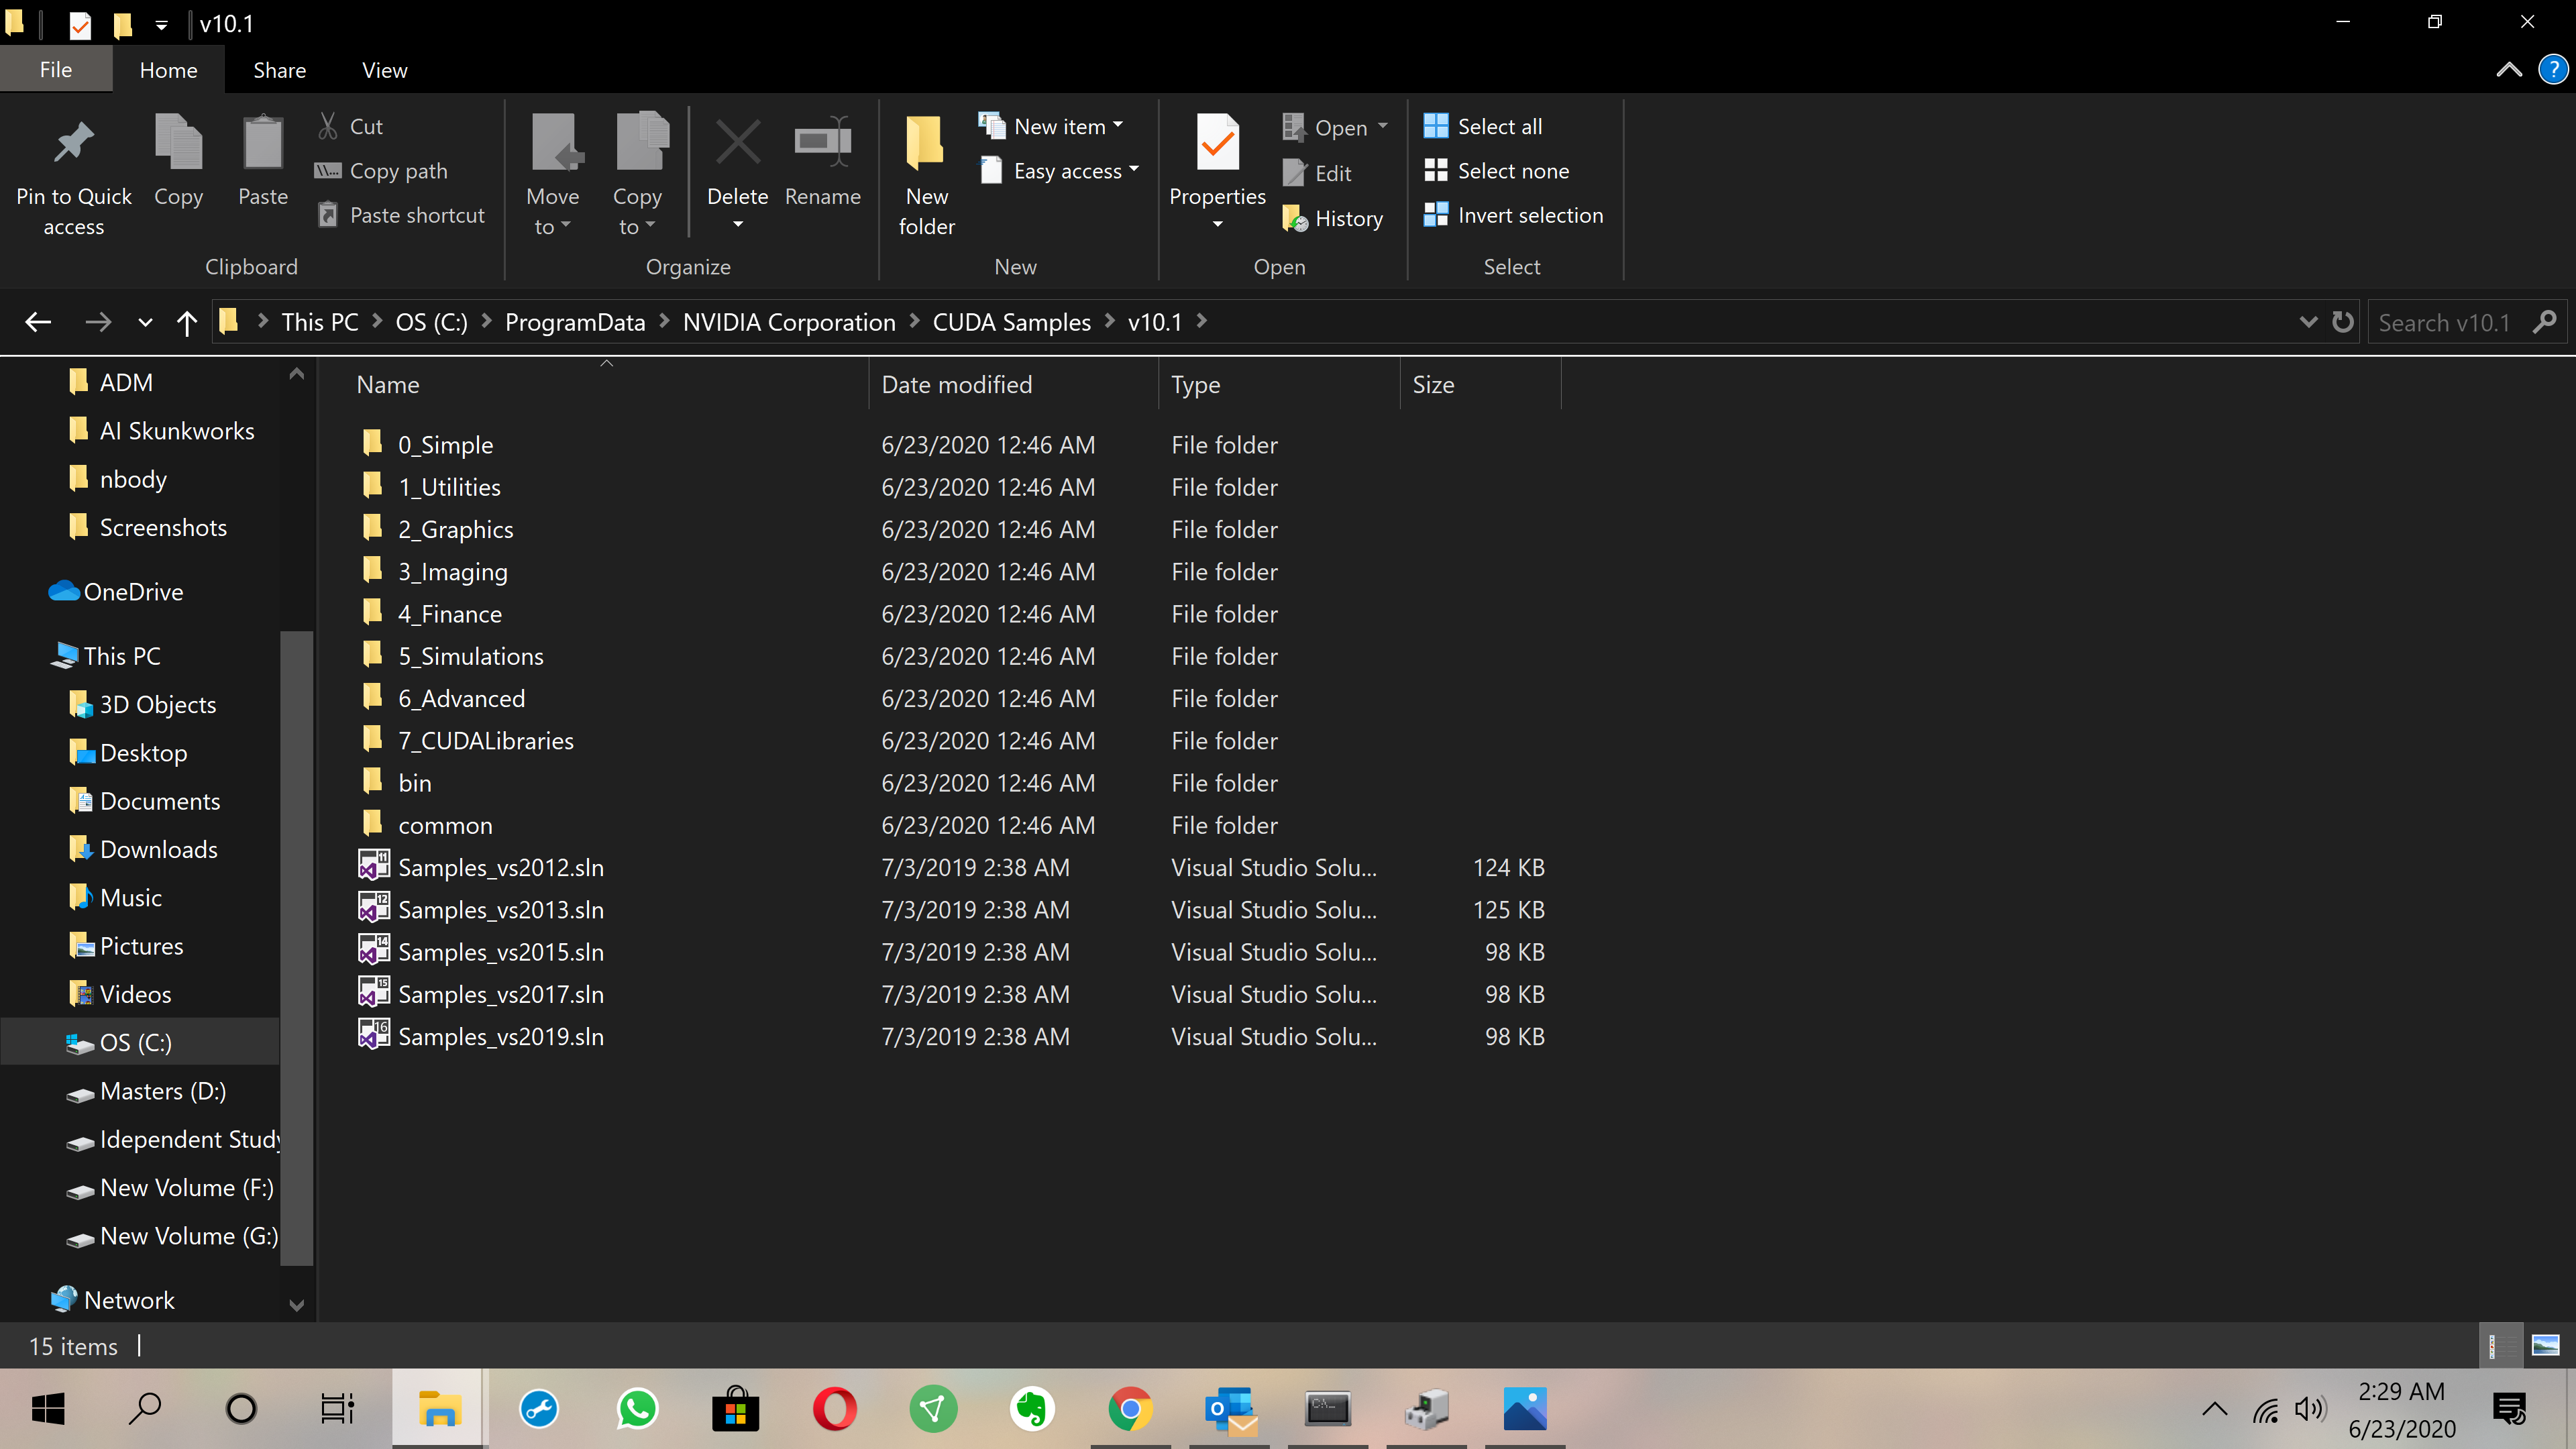Click Paste shortcut command

[x=401, y=215]
